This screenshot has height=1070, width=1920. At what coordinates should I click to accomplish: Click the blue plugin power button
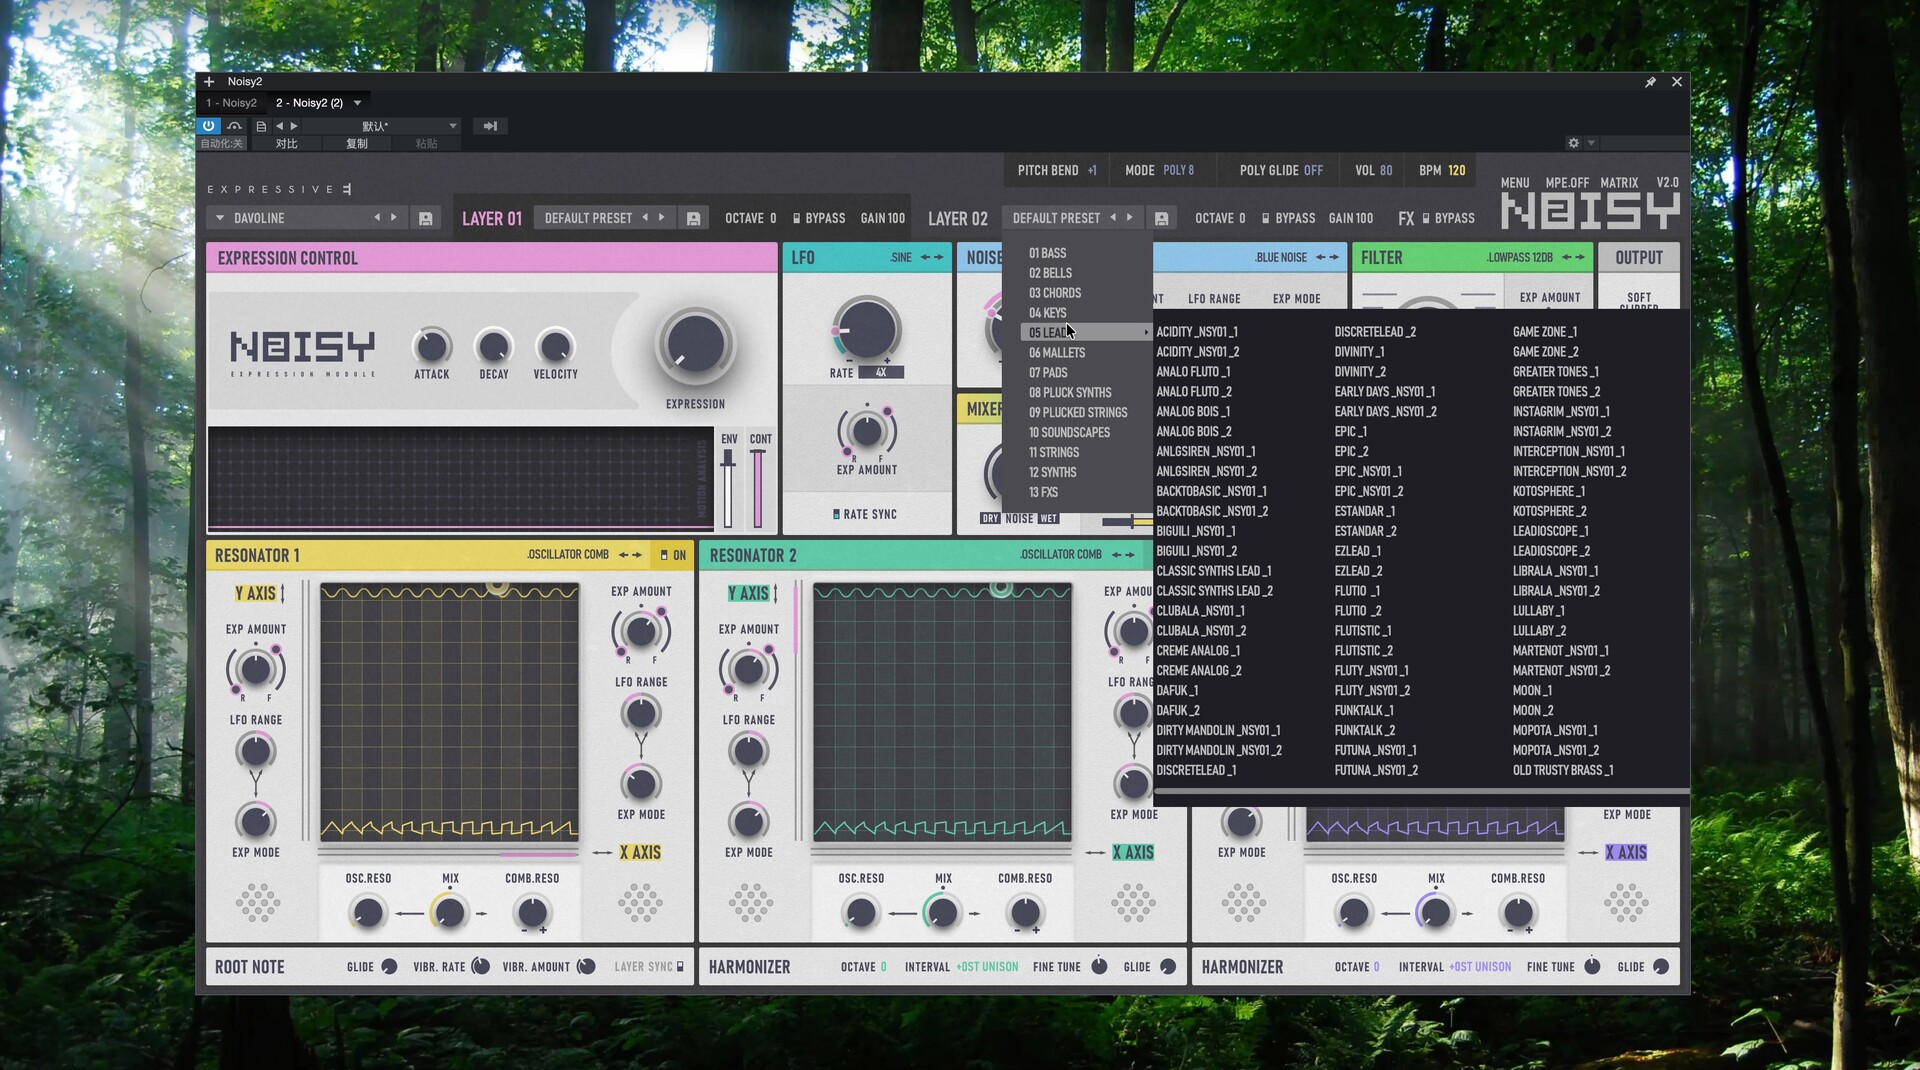click(x=208, y=126)
